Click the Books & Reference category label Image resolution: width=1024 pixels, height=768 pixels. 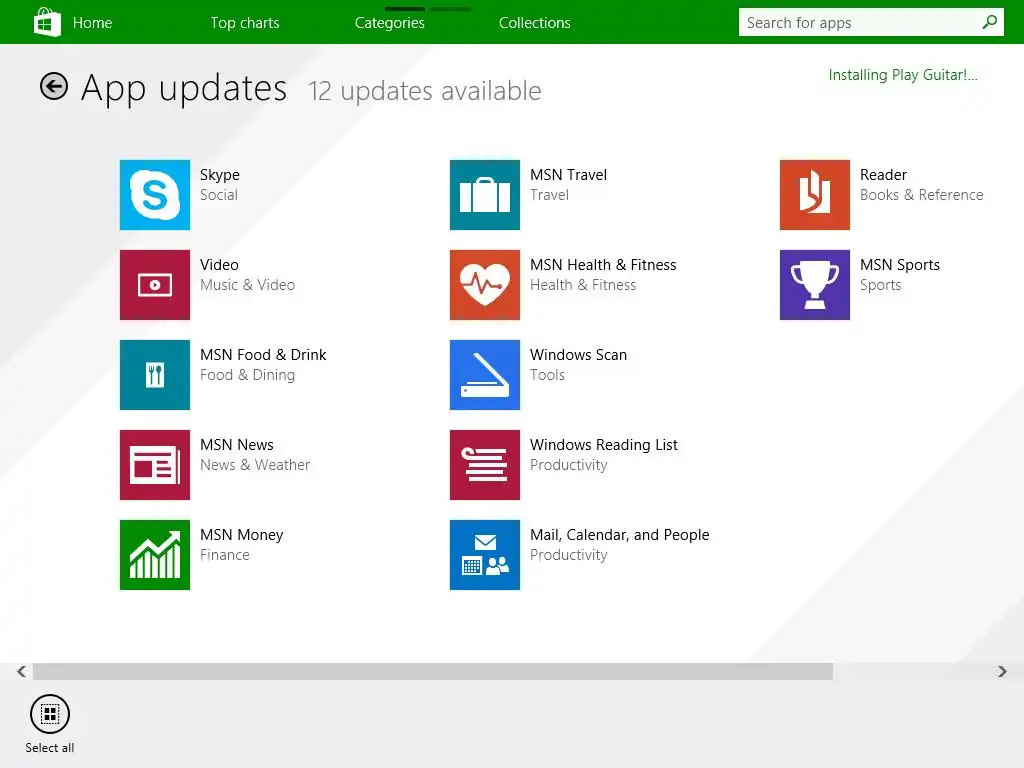921,195
